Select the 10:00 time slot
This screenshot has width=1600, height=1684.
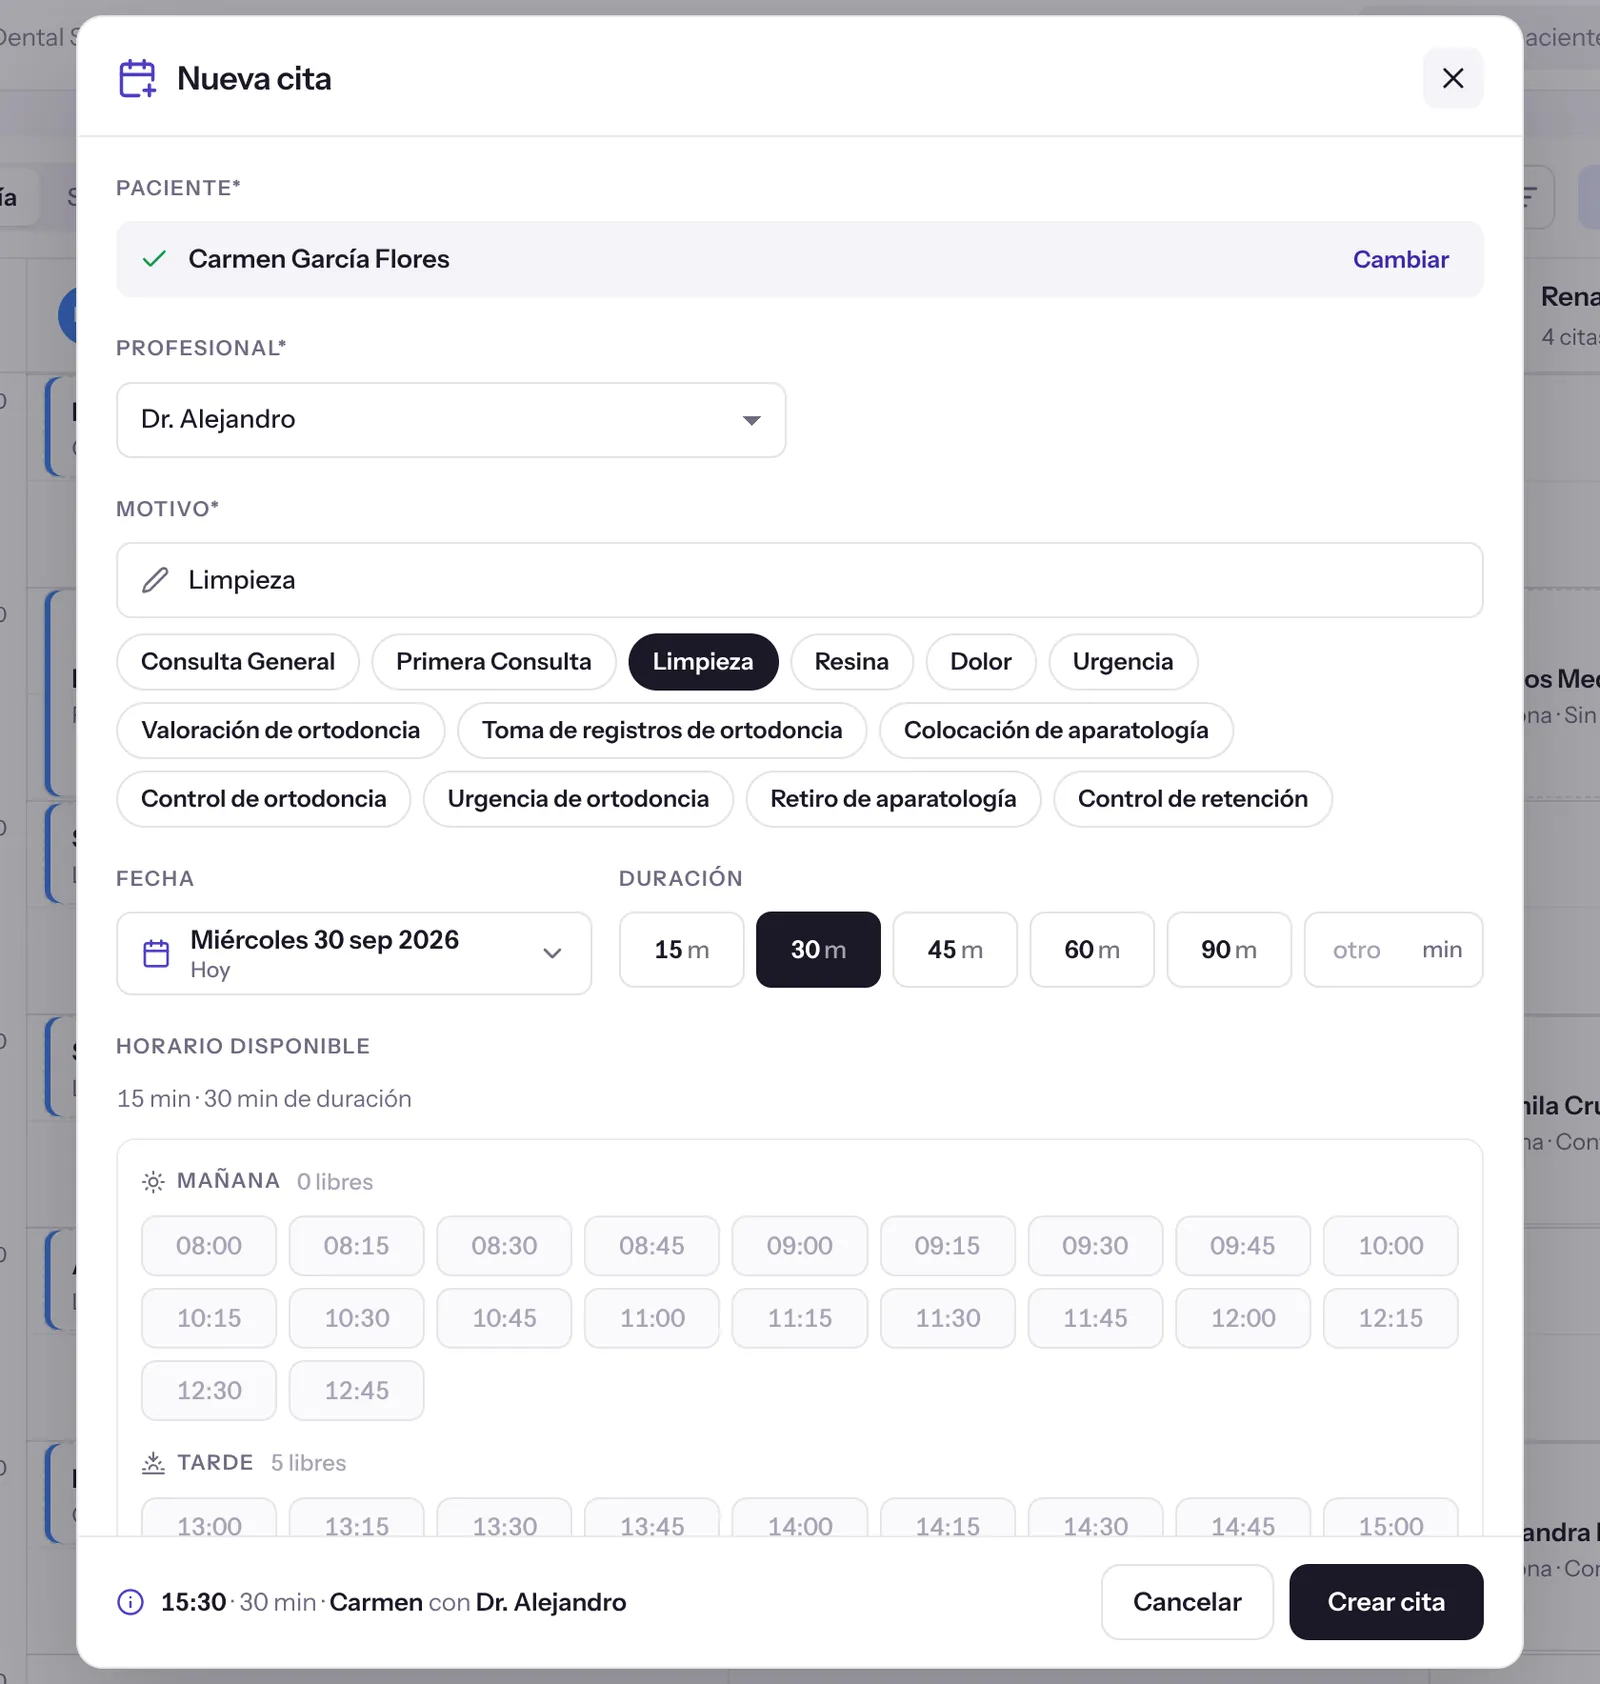1391,1246
